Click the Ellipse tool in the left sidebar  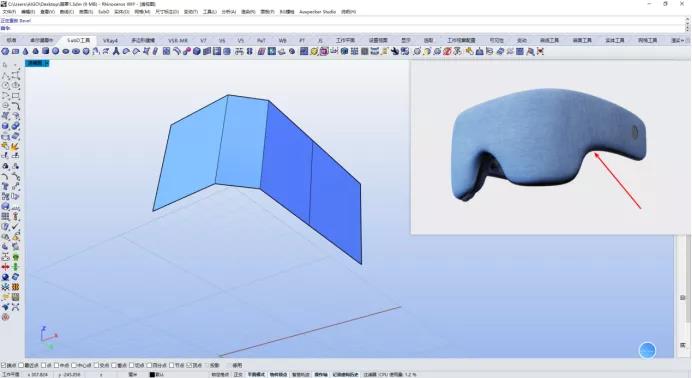point(15,86)
